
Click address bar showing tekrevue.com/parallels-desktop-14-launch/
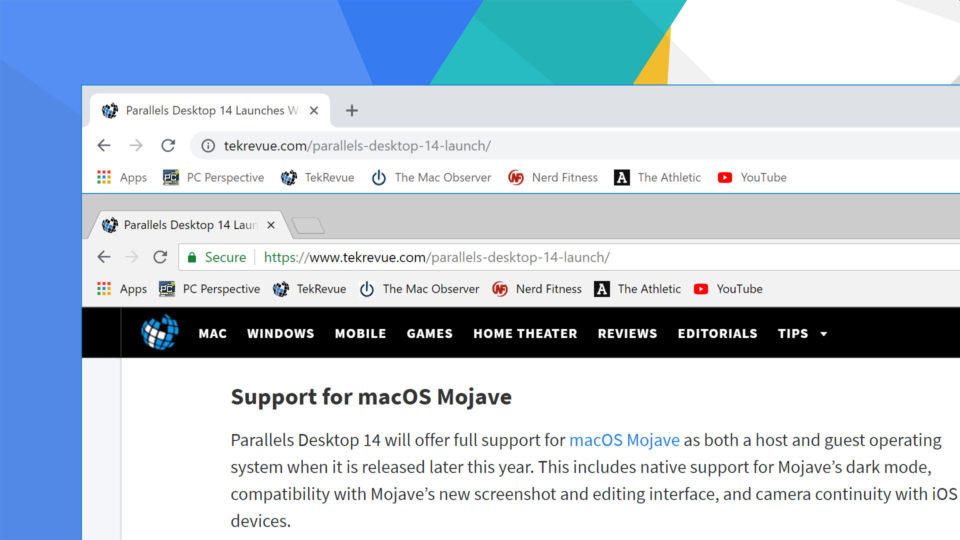576,146
